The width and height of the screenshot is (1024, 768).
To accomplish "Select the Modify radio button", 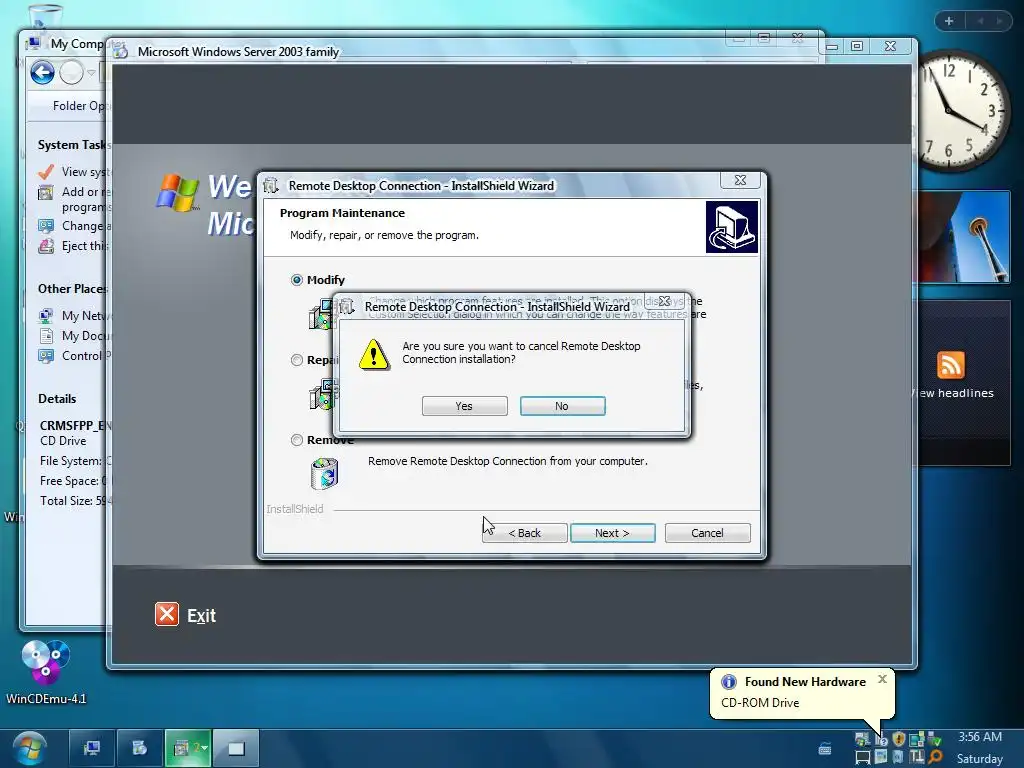I will [296, 280].
